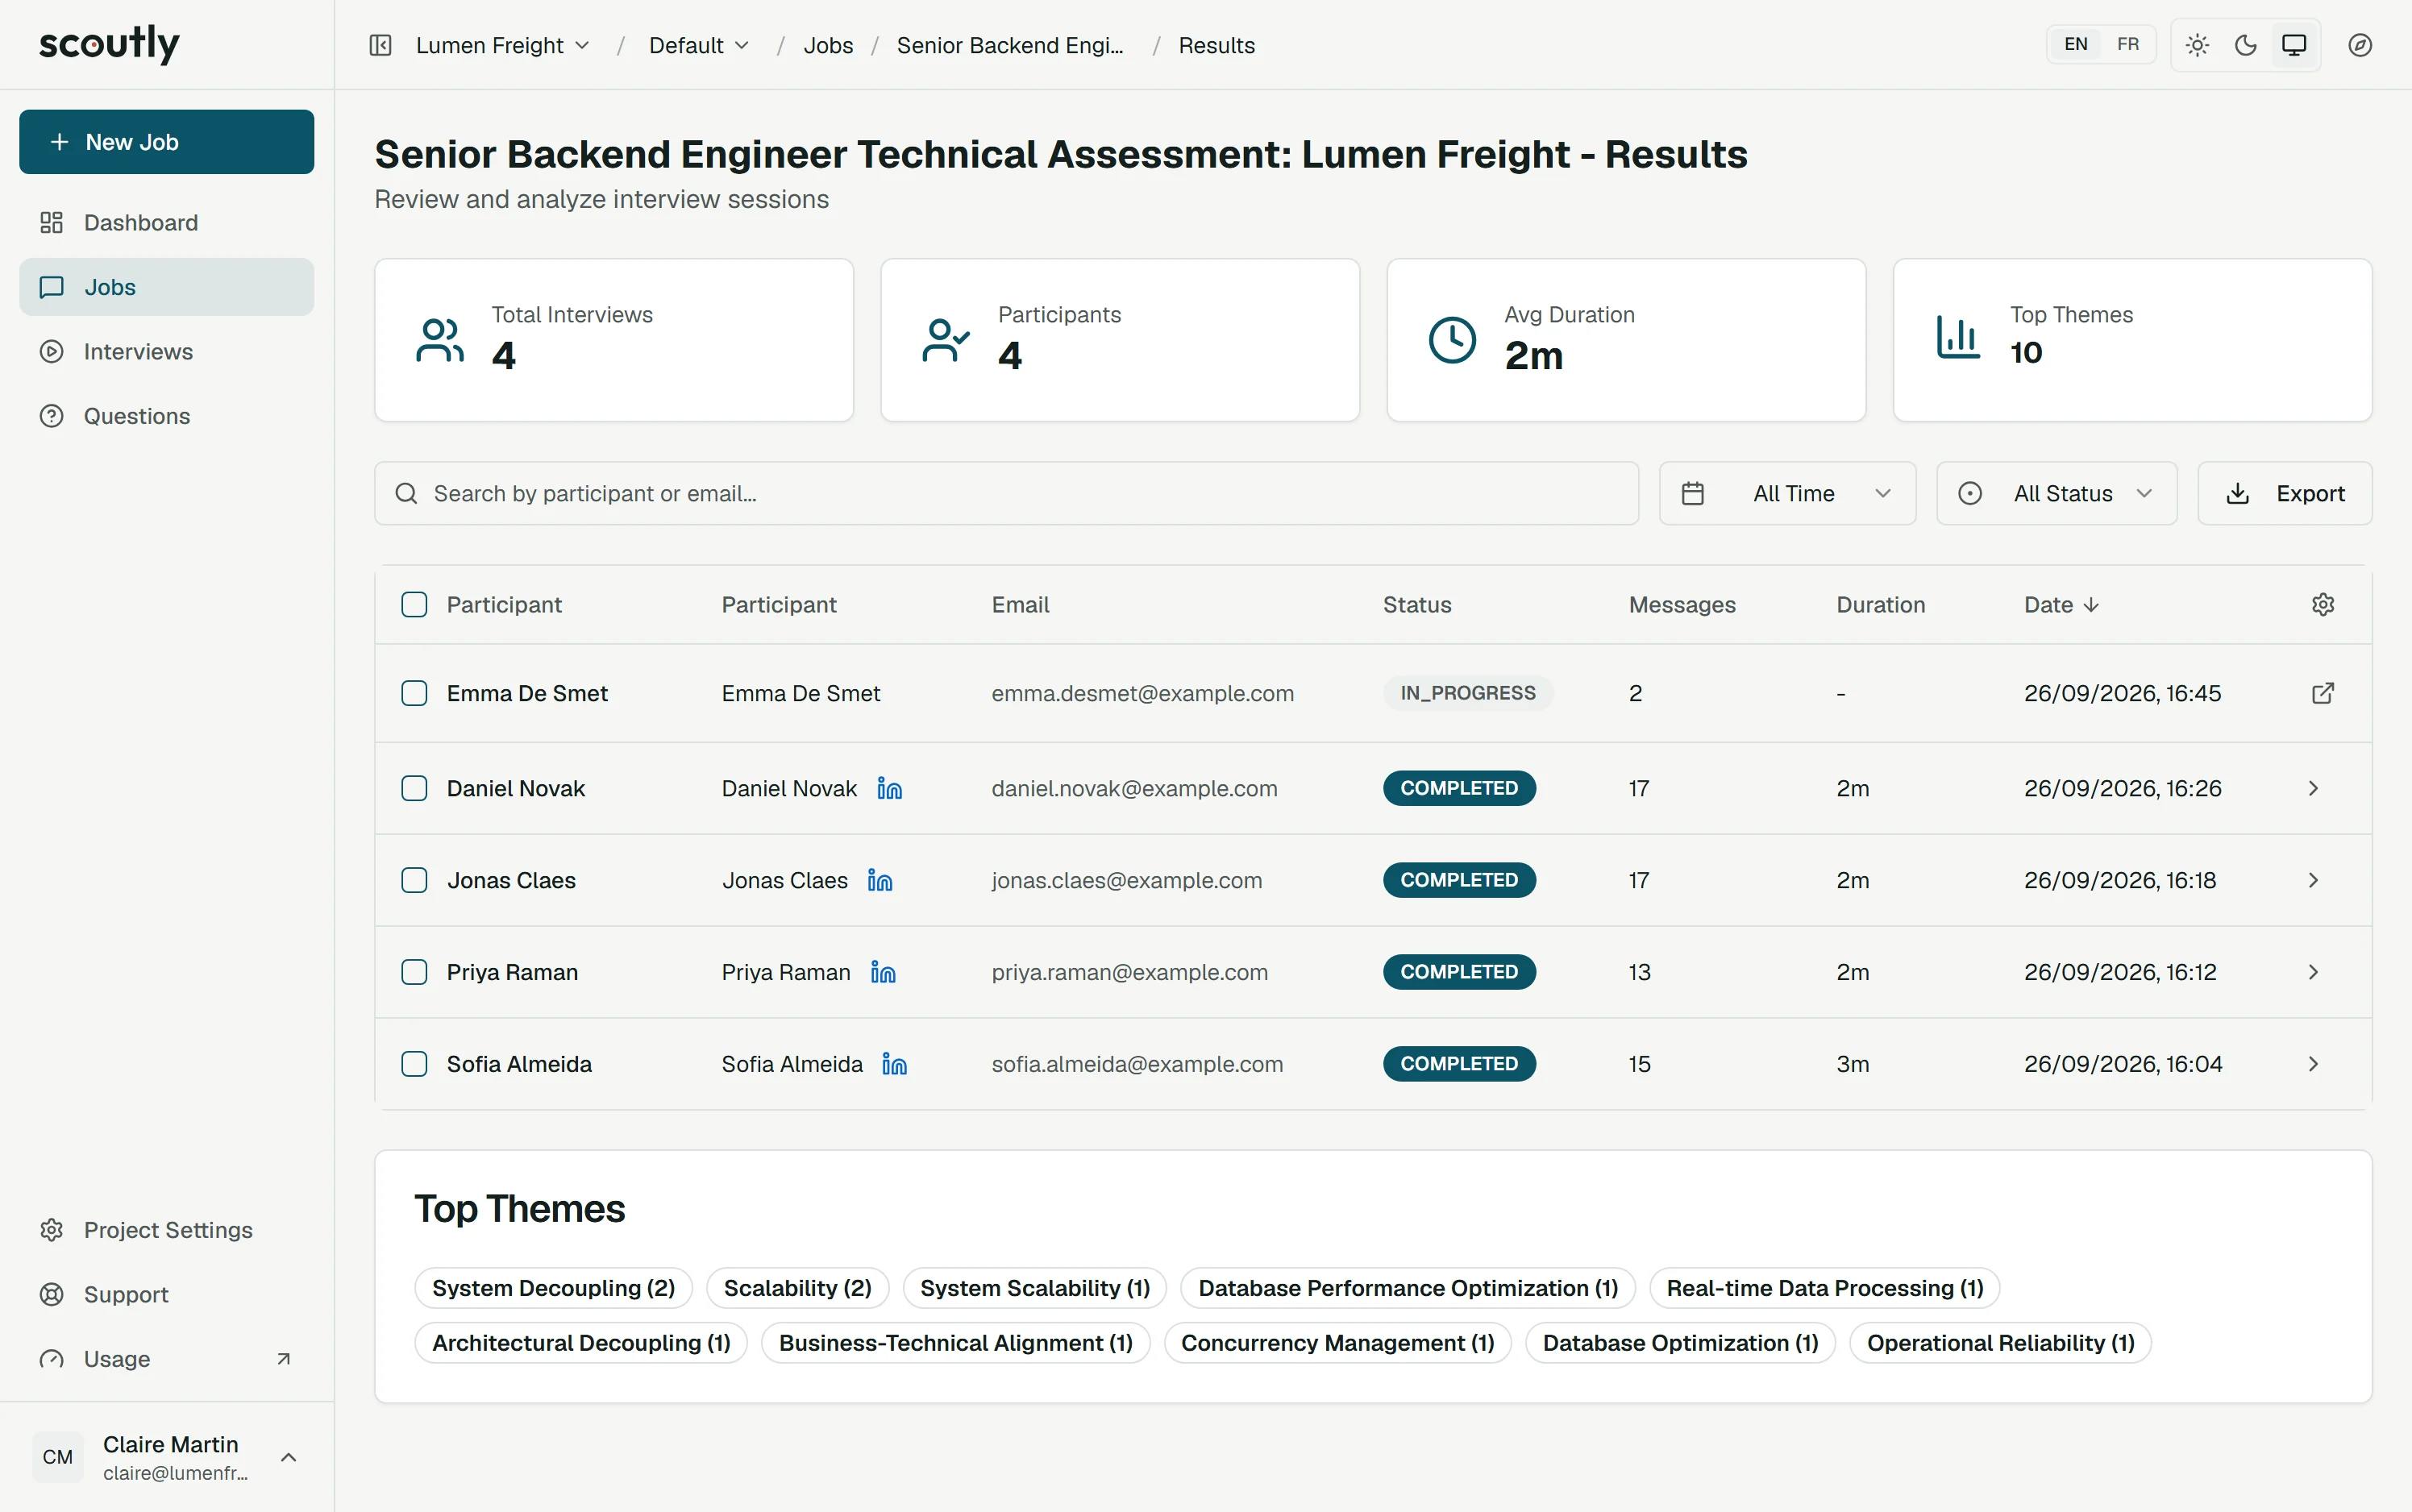The width and height of the screenshot is (2412, 1512).
Task: Expand Claire Martin account menu
Action: [167, 1457]
